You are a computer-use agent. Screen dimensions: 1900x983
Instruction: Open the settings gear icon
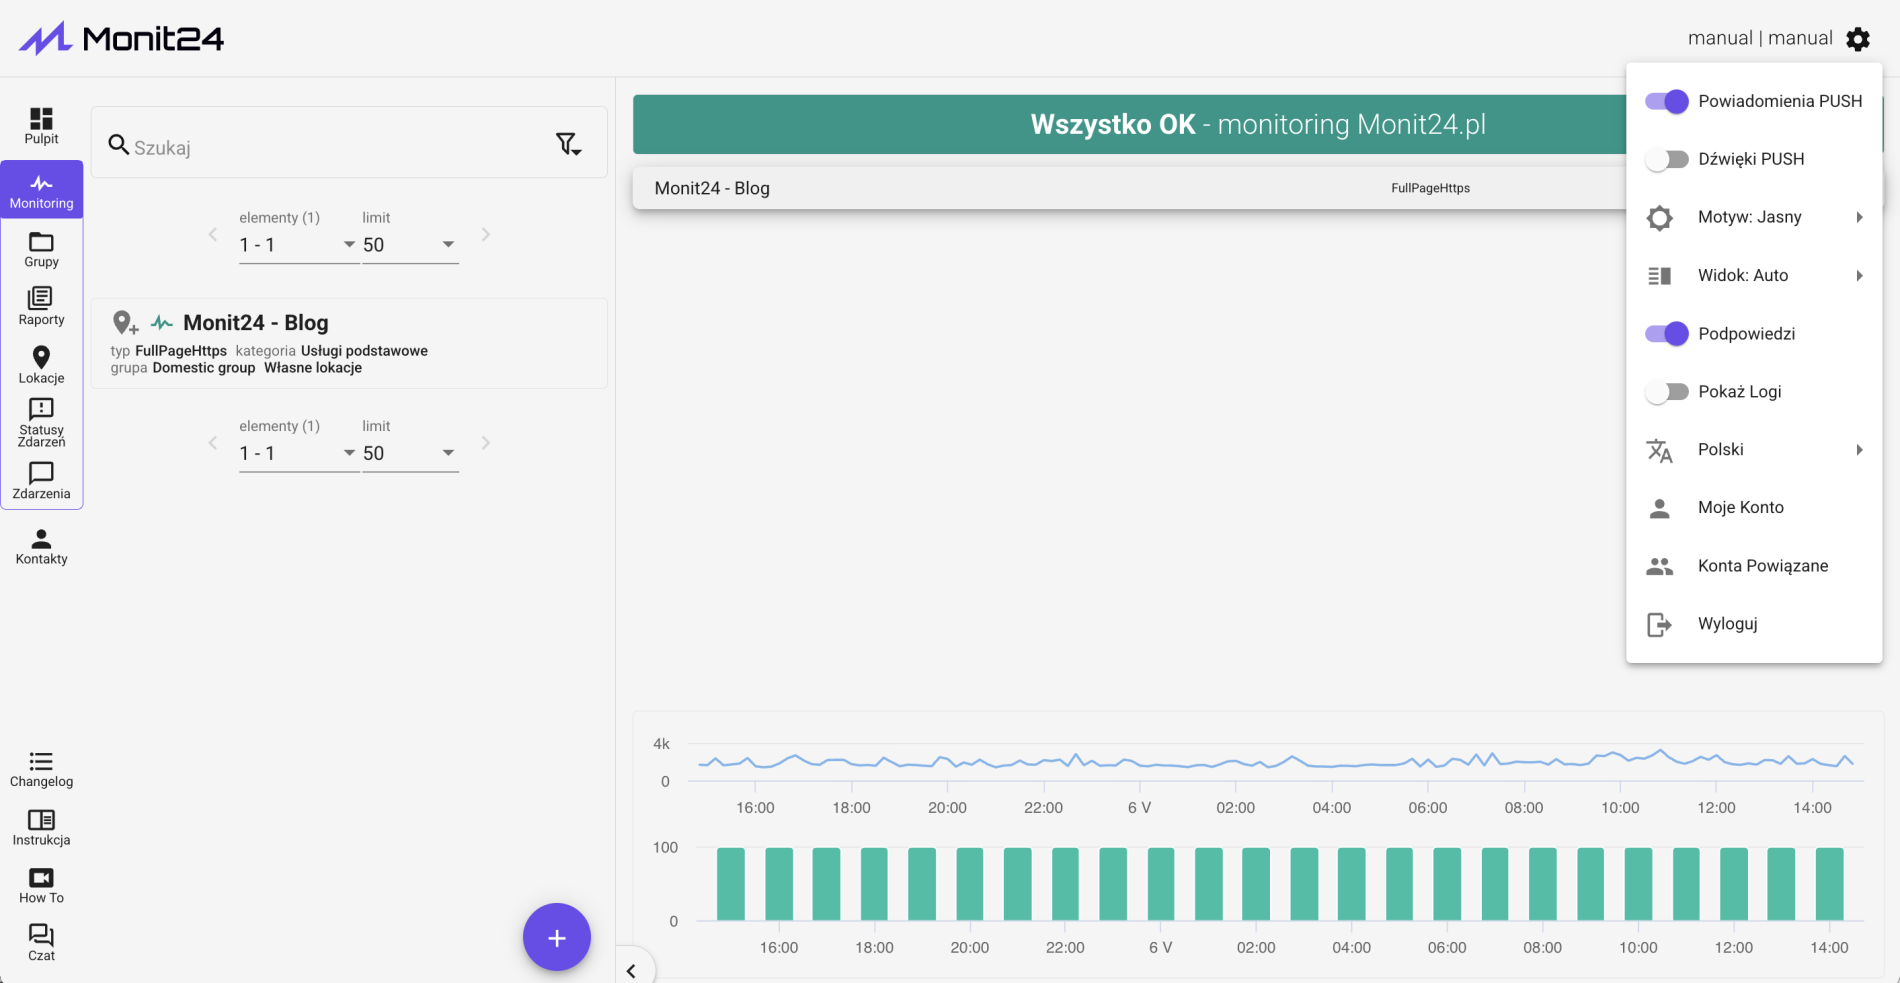pyautogui.click(x=1858, y=39)
